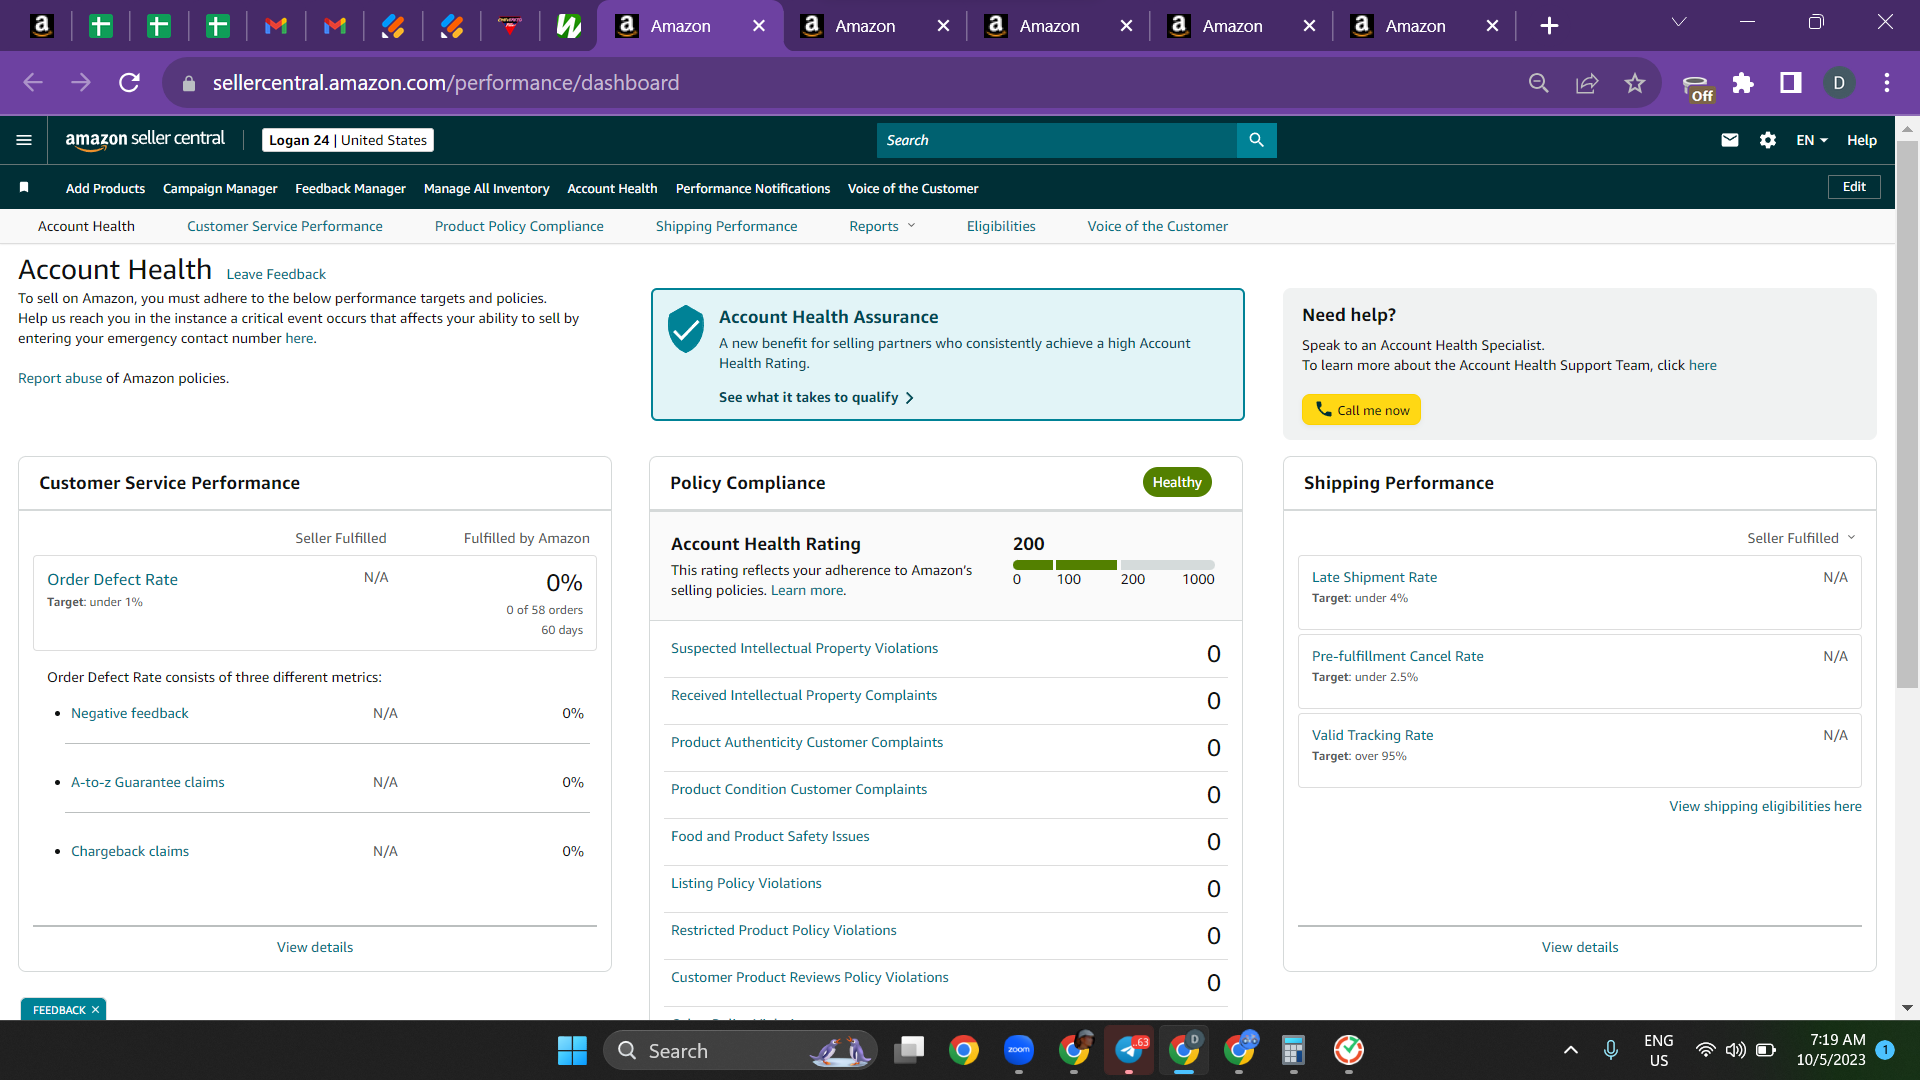Bookmark this page with the star icon
1920x1080 pixels.
pos(1635,83)
